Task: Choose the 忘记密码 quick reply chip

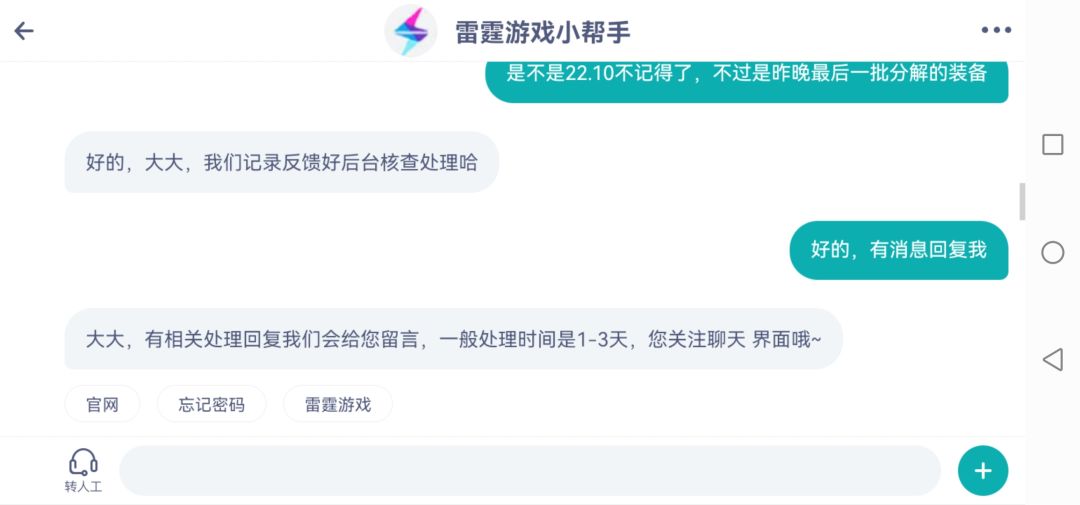Action: coord(212,405)
